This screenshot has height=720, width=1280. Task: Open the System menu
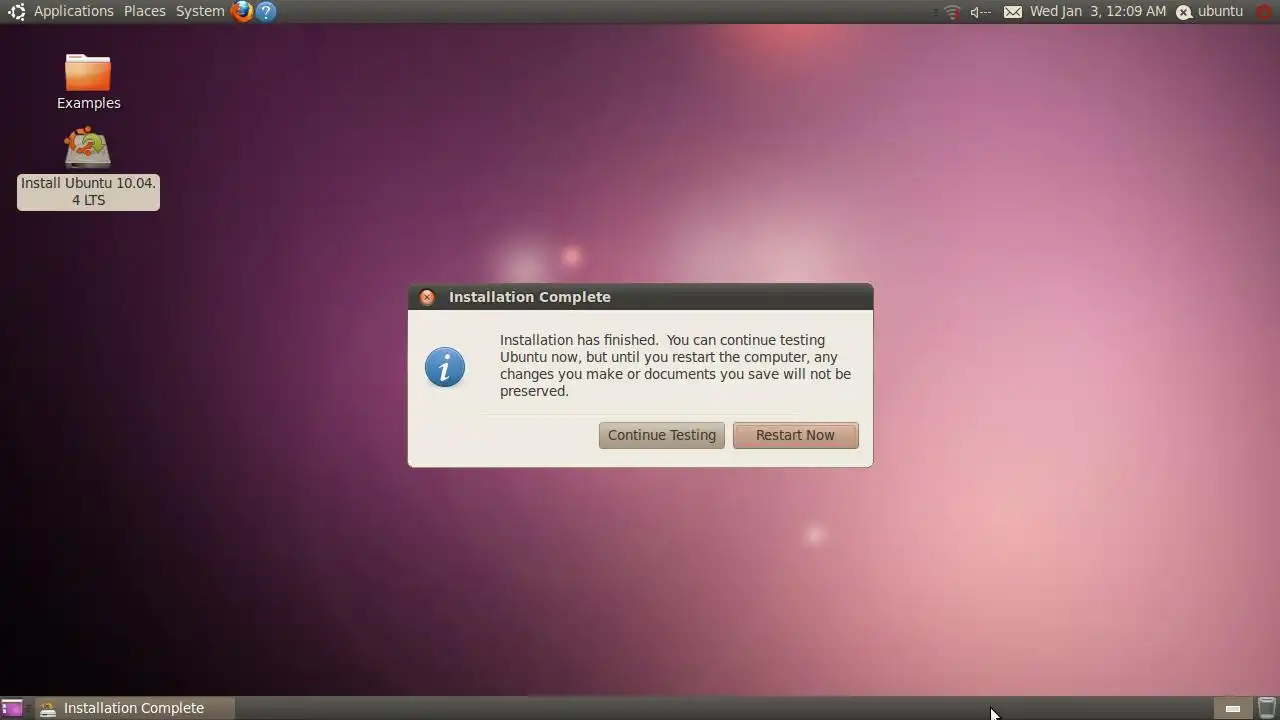pos(200,11)
